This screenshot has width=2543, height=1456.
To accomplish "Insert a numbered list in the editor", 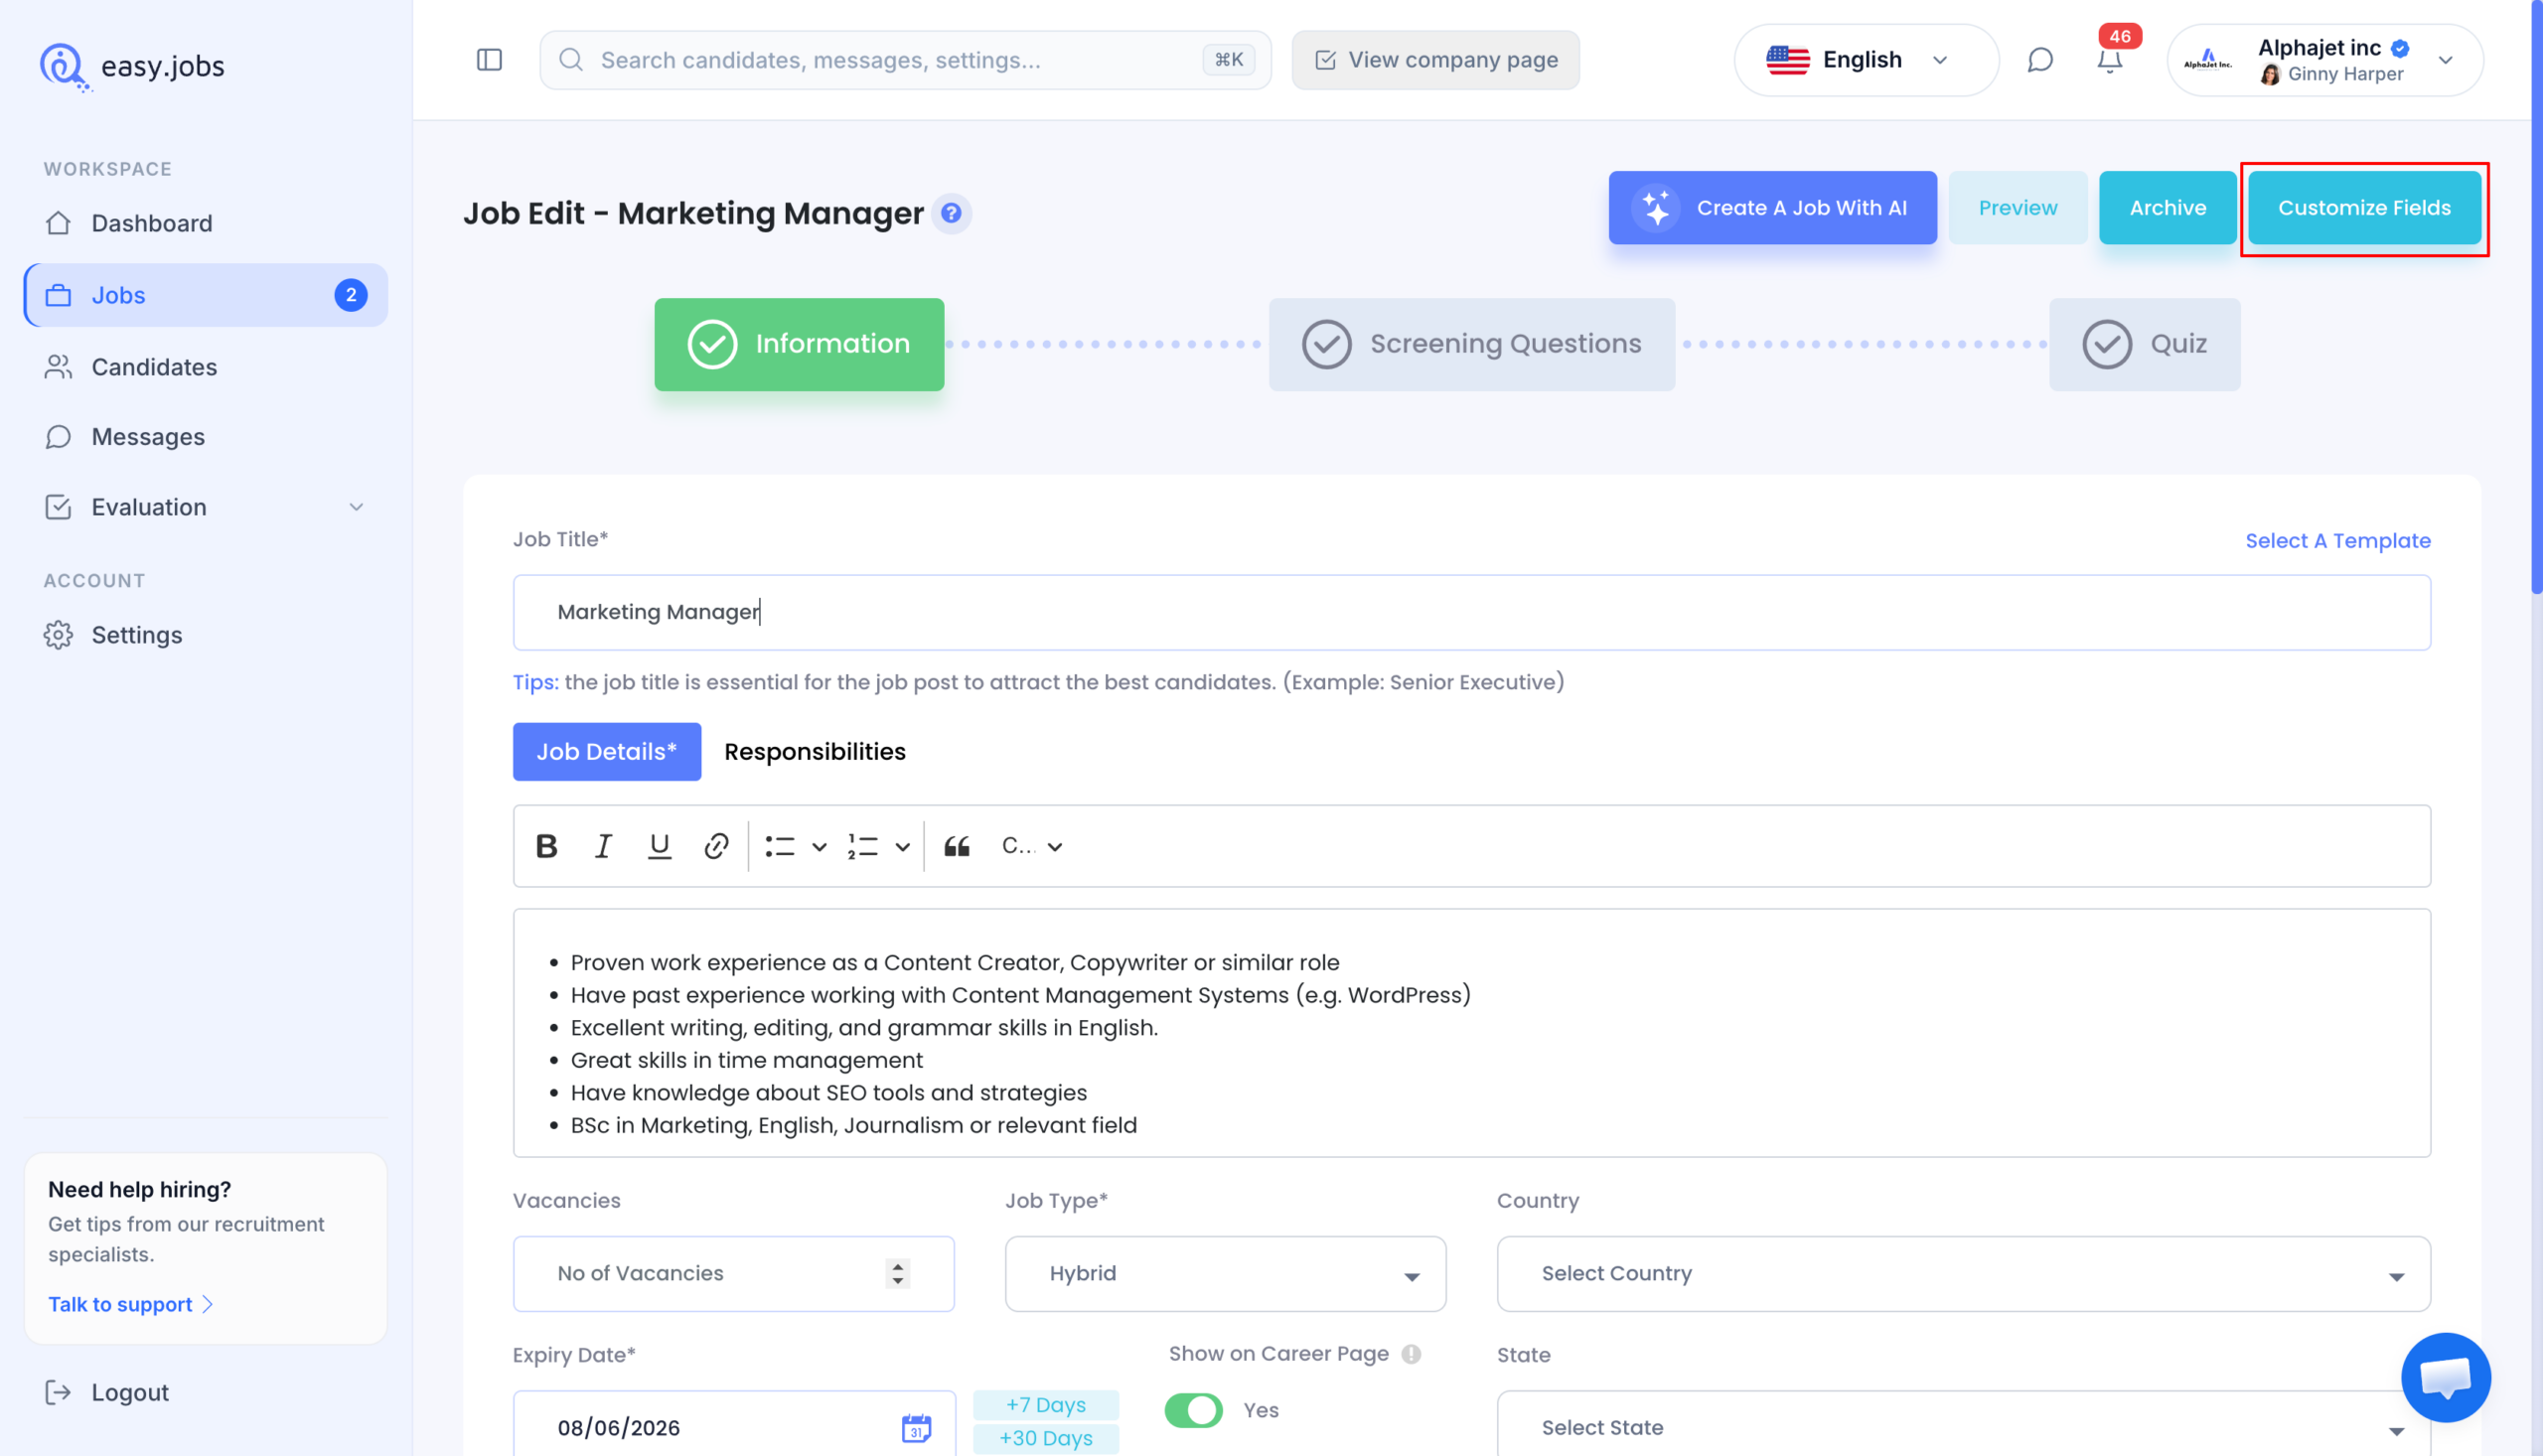I will click(x=863, y=846).
